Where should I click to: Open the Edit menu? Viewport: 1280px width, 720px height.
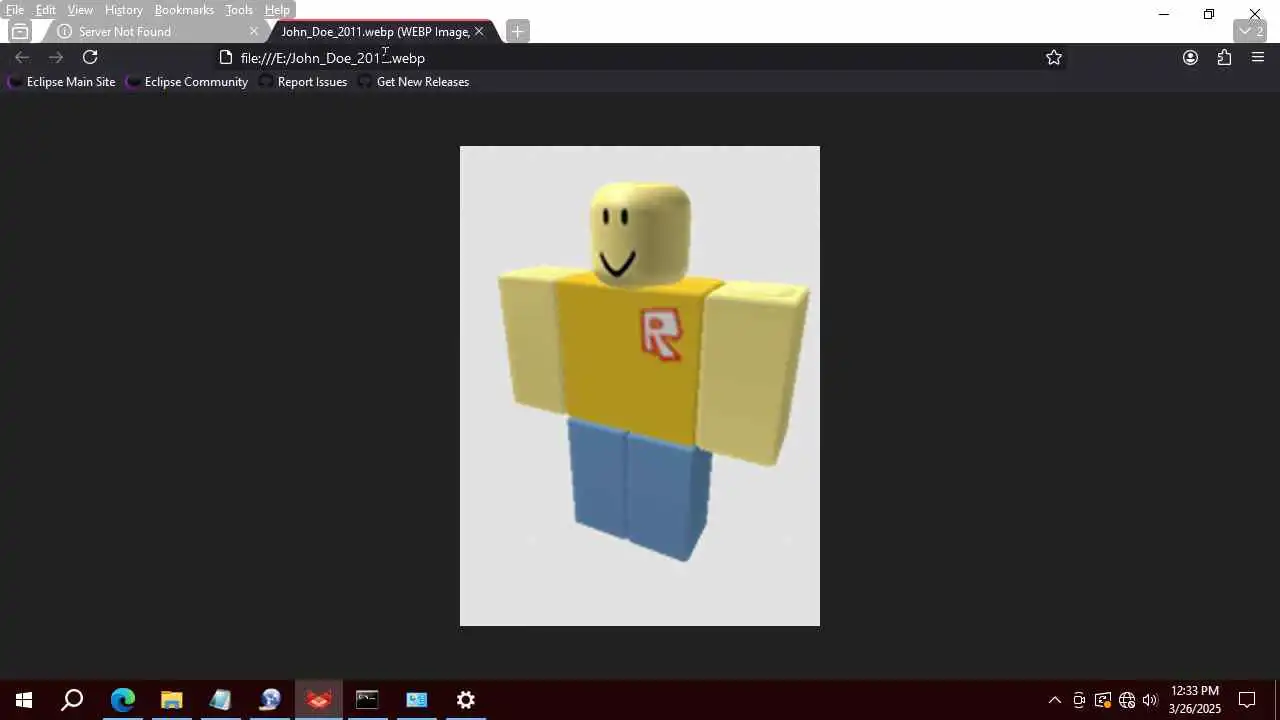pyautogui.click(x=46, y=10)
